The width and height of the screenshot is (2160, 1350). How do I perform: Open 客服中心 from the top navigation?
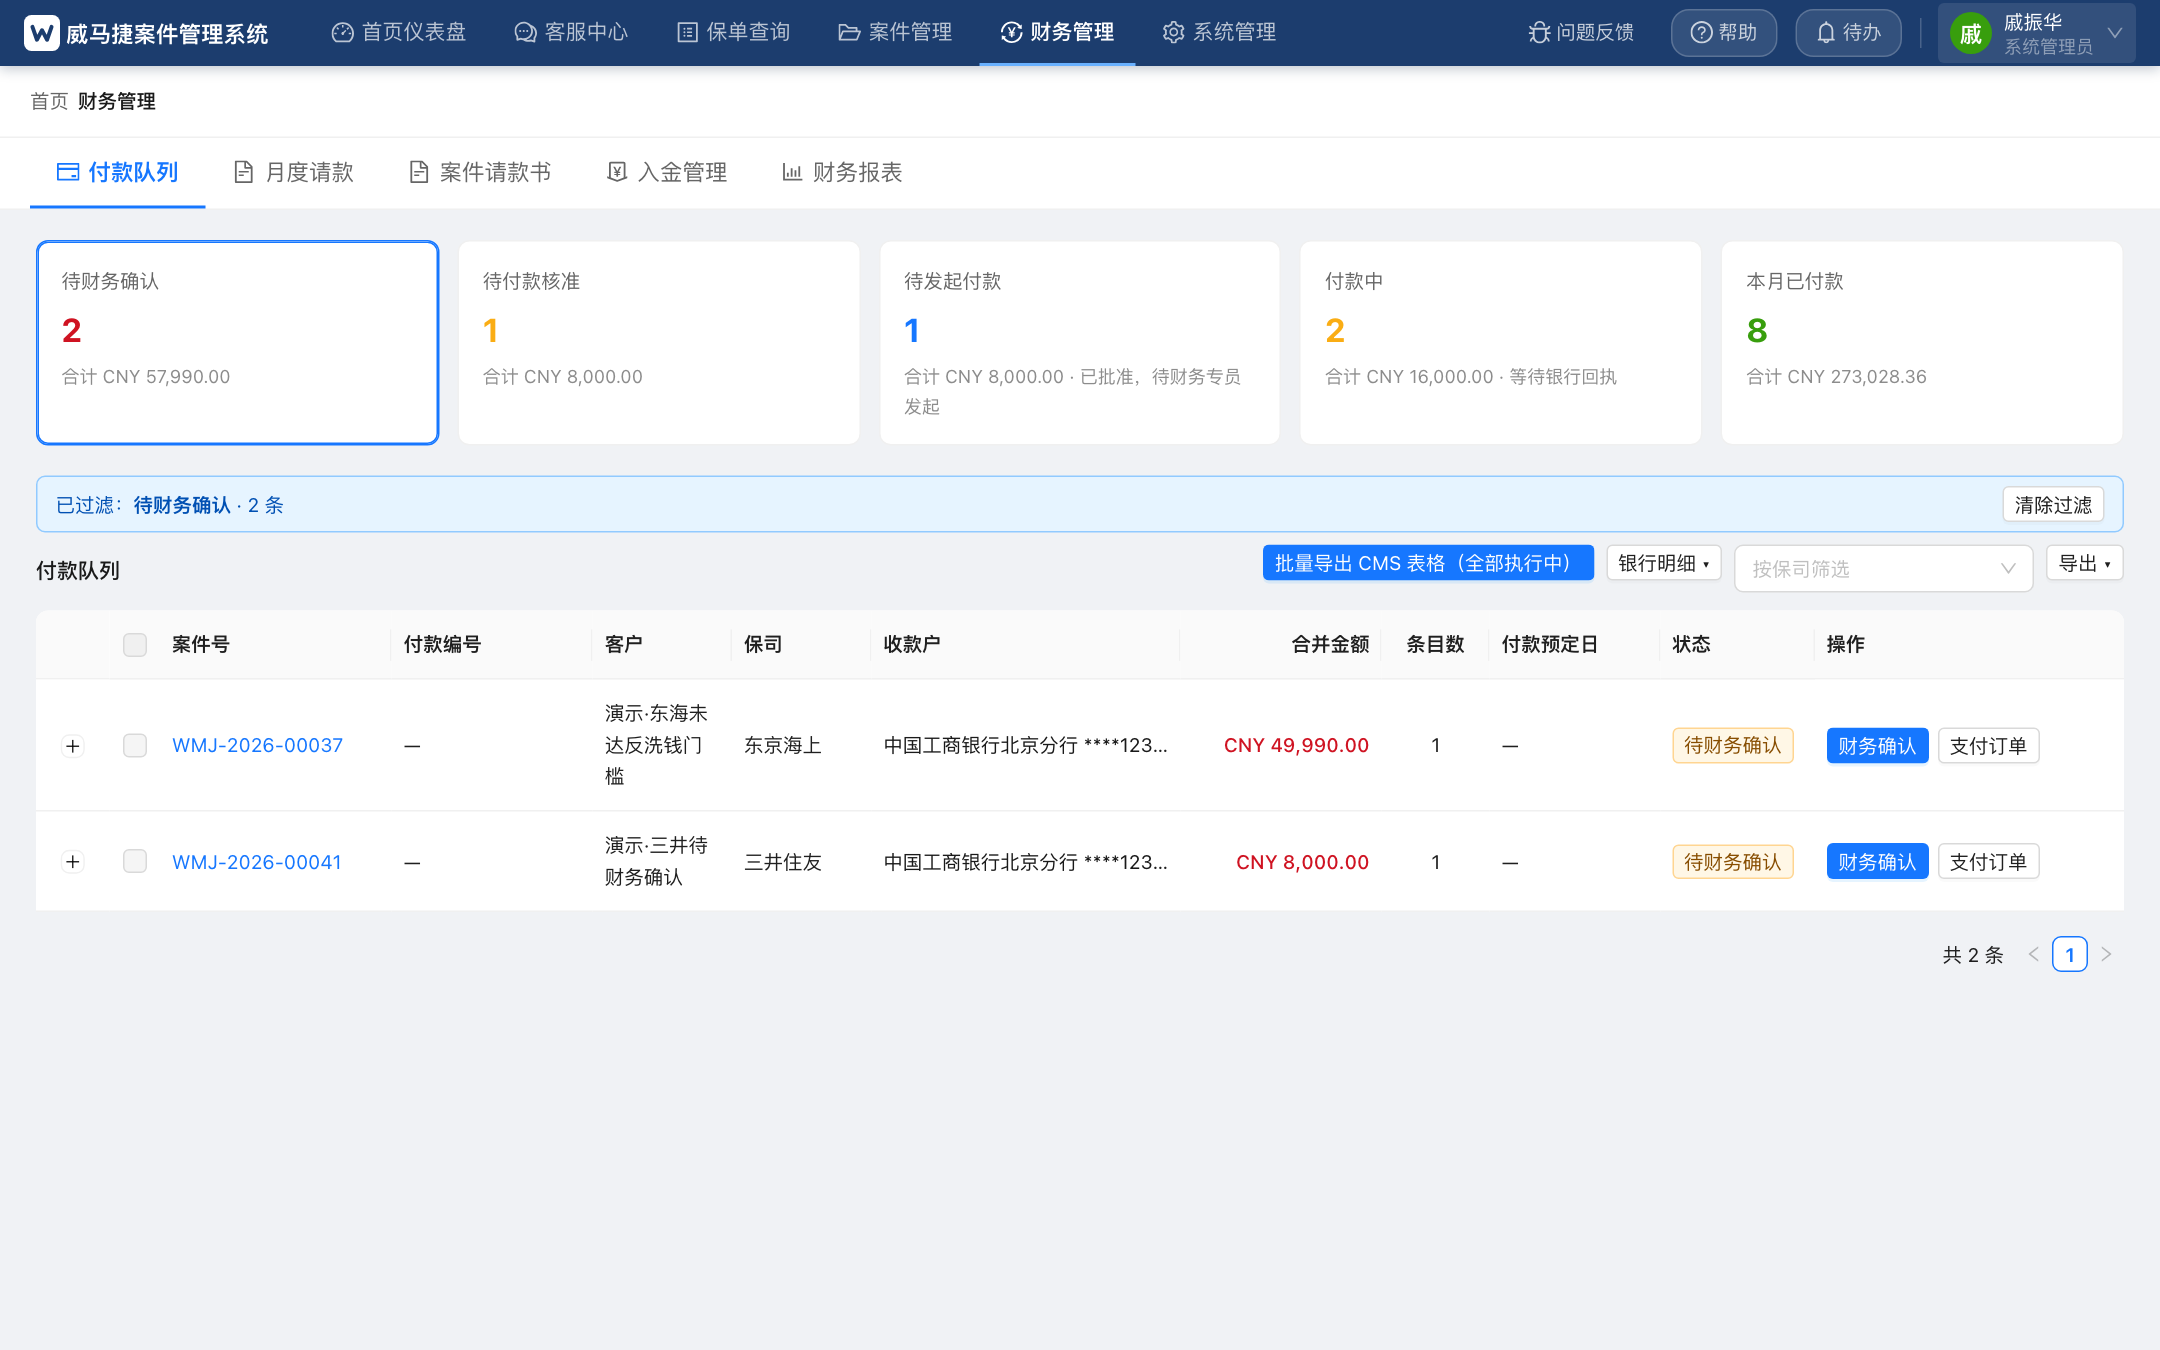[571, 32]
